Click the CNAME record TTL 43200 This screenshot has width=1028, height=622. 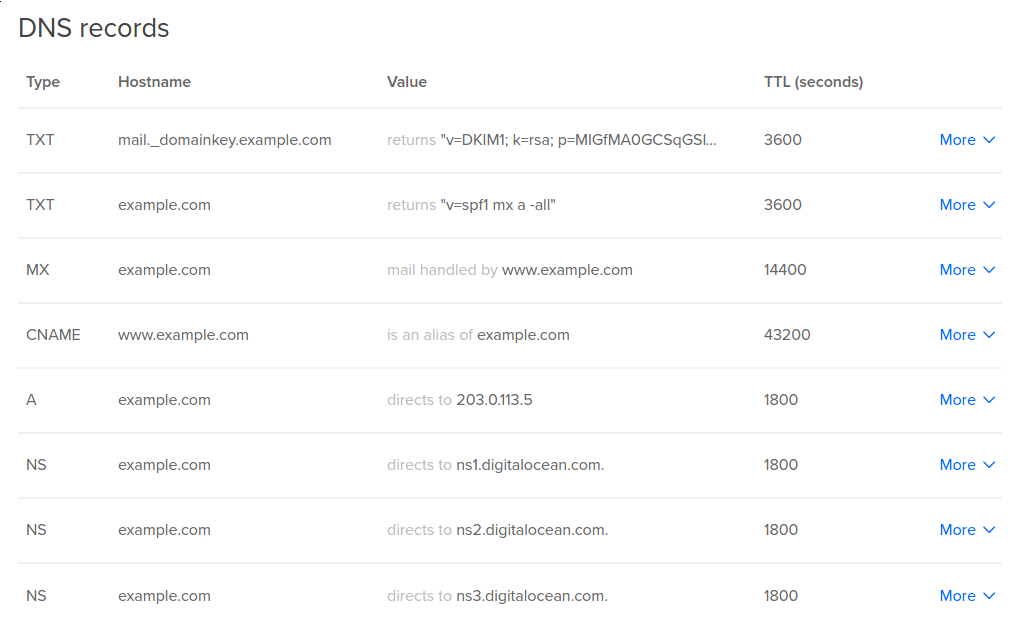click(787, 334)
